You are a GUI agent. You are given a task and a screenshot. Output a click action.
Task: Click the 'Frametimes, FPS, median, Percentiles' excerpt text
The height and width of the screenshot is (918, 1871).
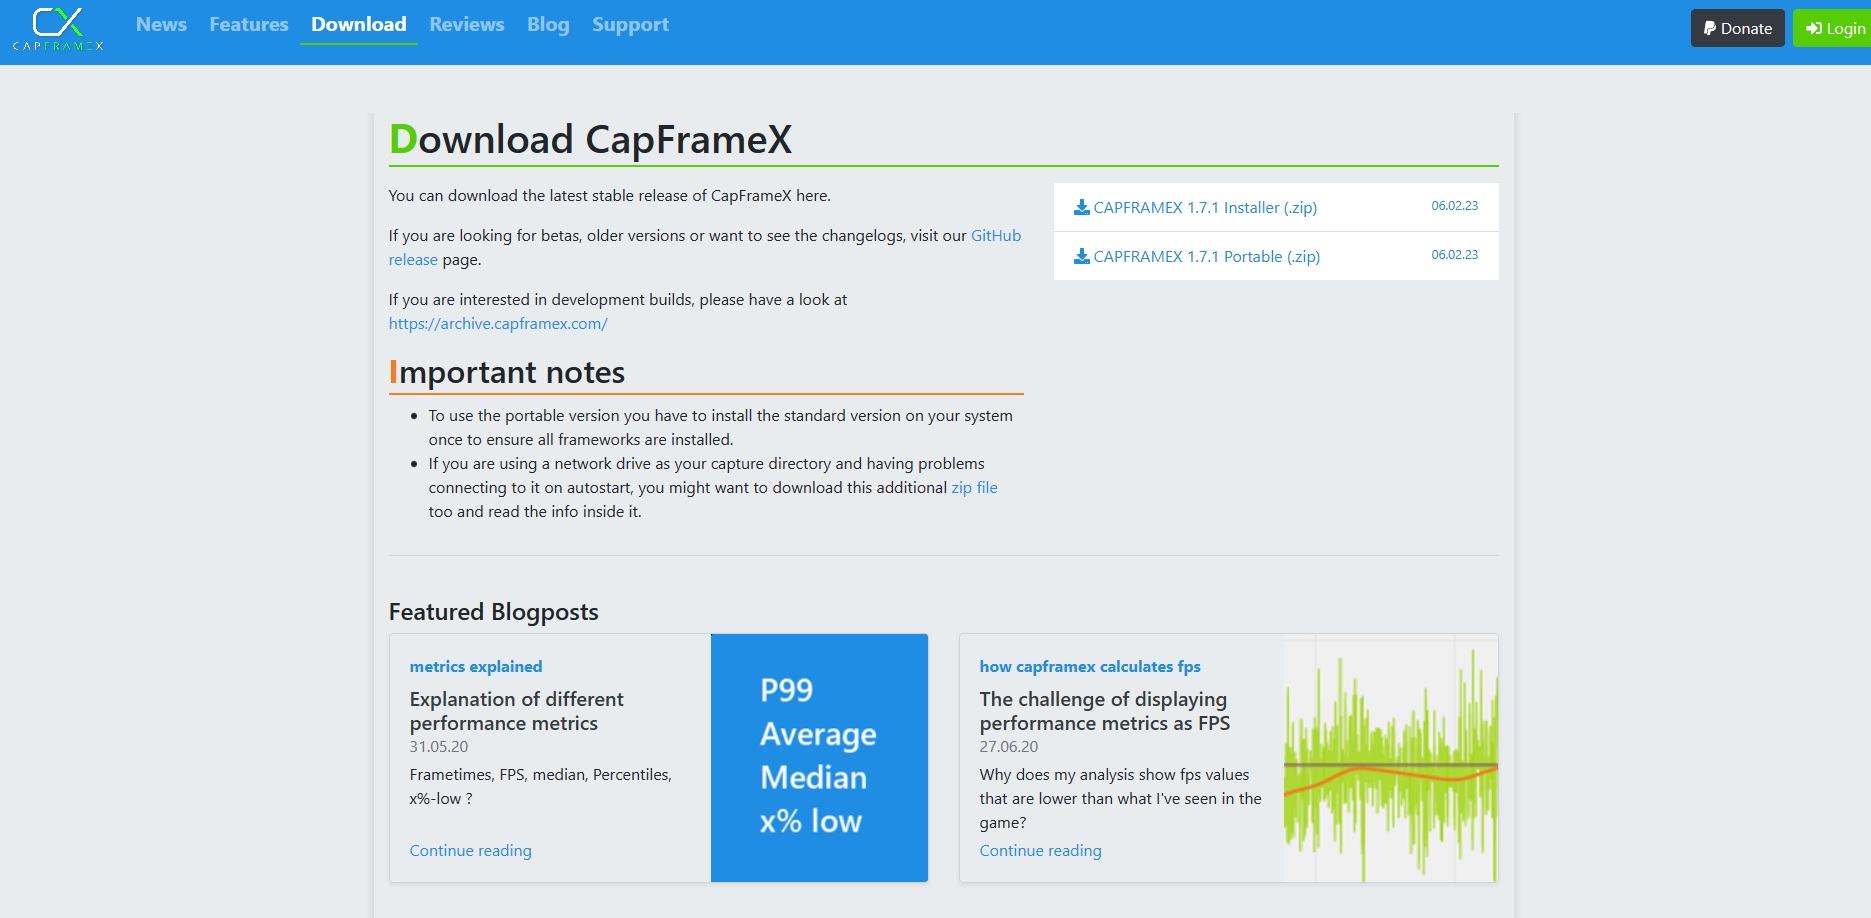click(540, 786)
